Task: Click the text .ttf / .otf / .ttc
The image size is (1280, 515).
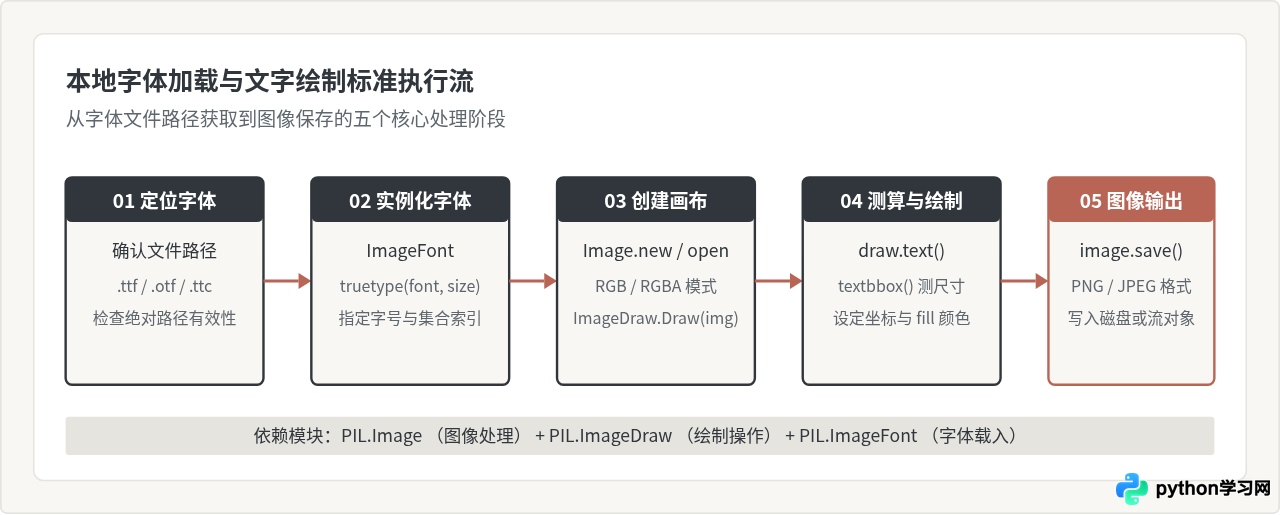Action: point(165,286)
